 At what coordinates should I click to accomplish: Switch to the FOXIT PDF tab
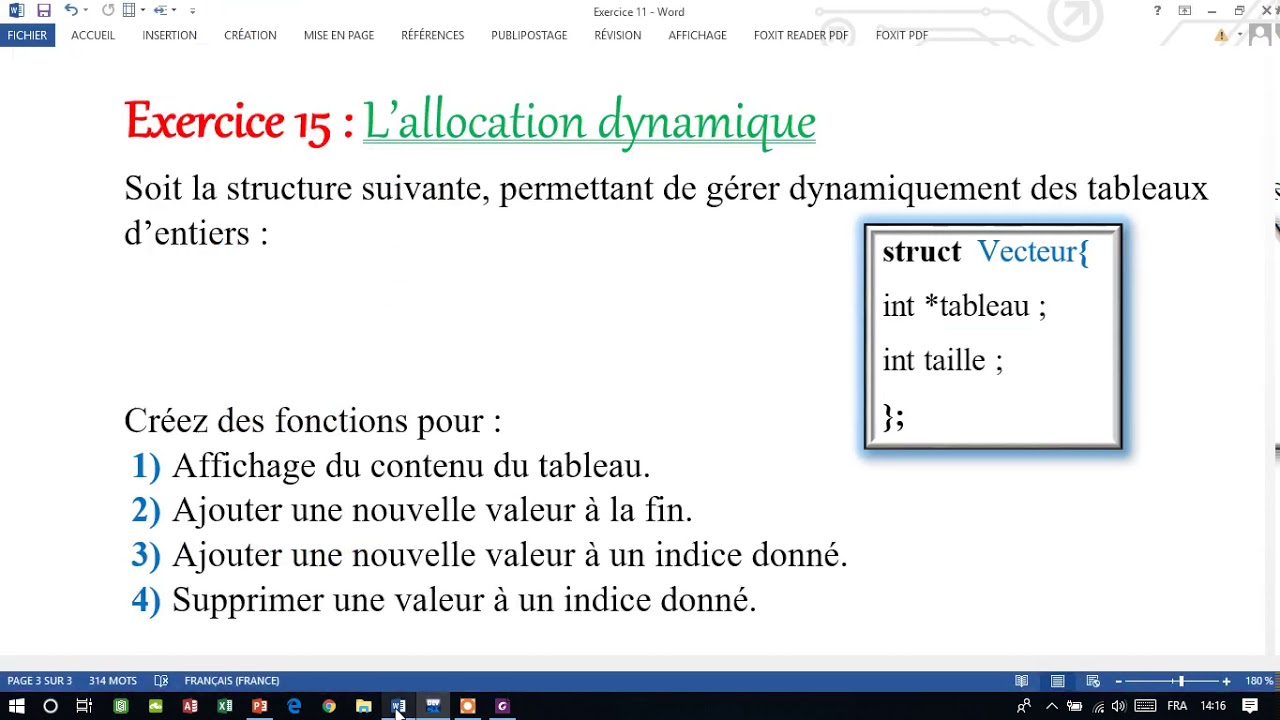pyautogui.click(x=902, y=35)
